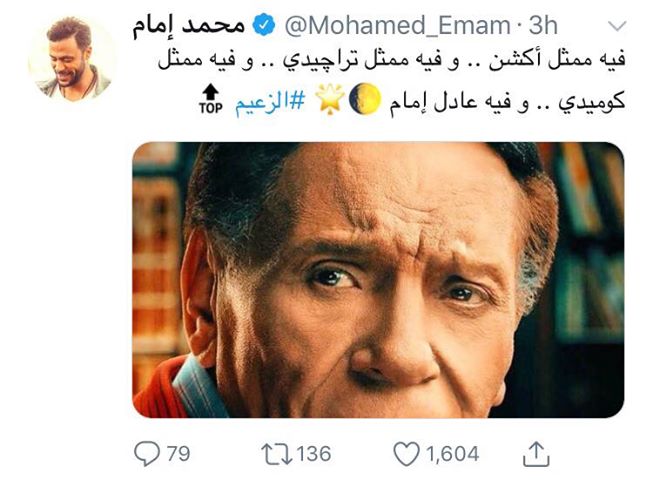Viewport: 653px width, 480px height.
Task: Open the share upload arrow icon
Action: point(536,454)
